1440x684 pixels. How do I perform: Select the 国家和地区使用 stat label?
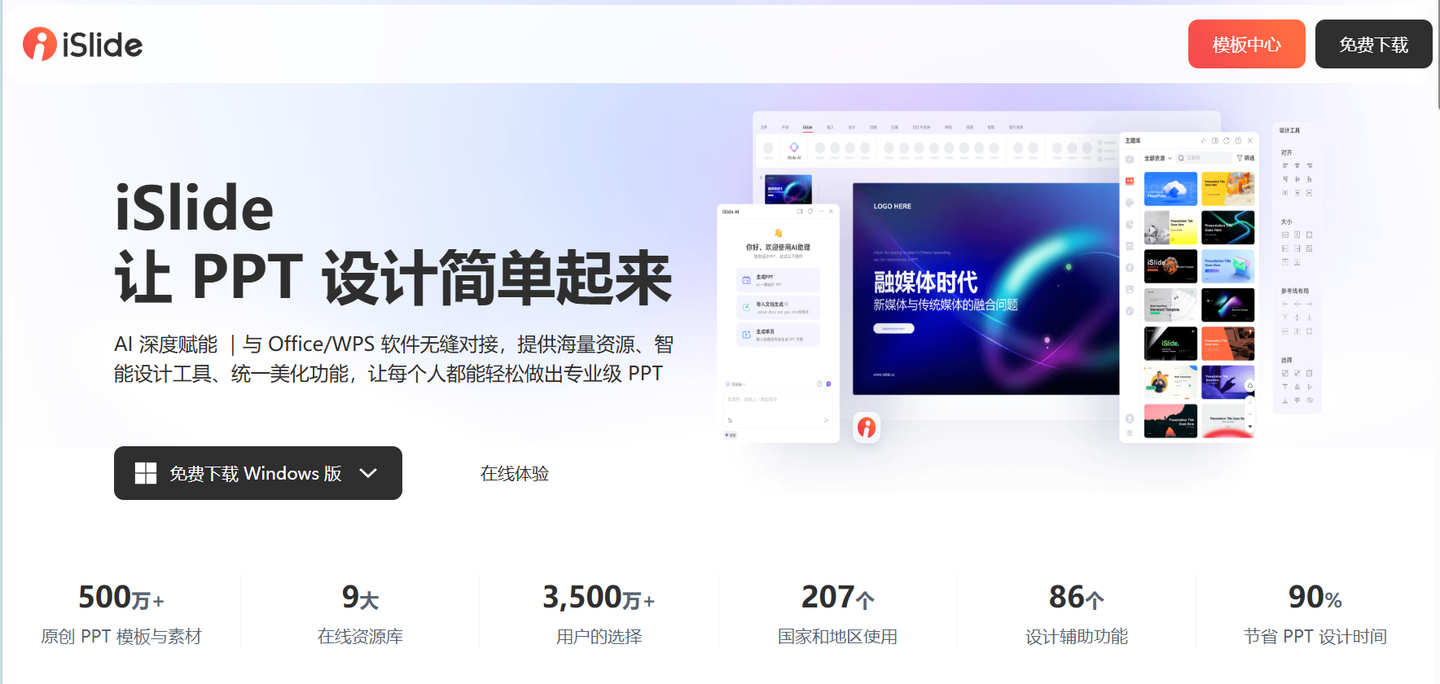[838, 636]
